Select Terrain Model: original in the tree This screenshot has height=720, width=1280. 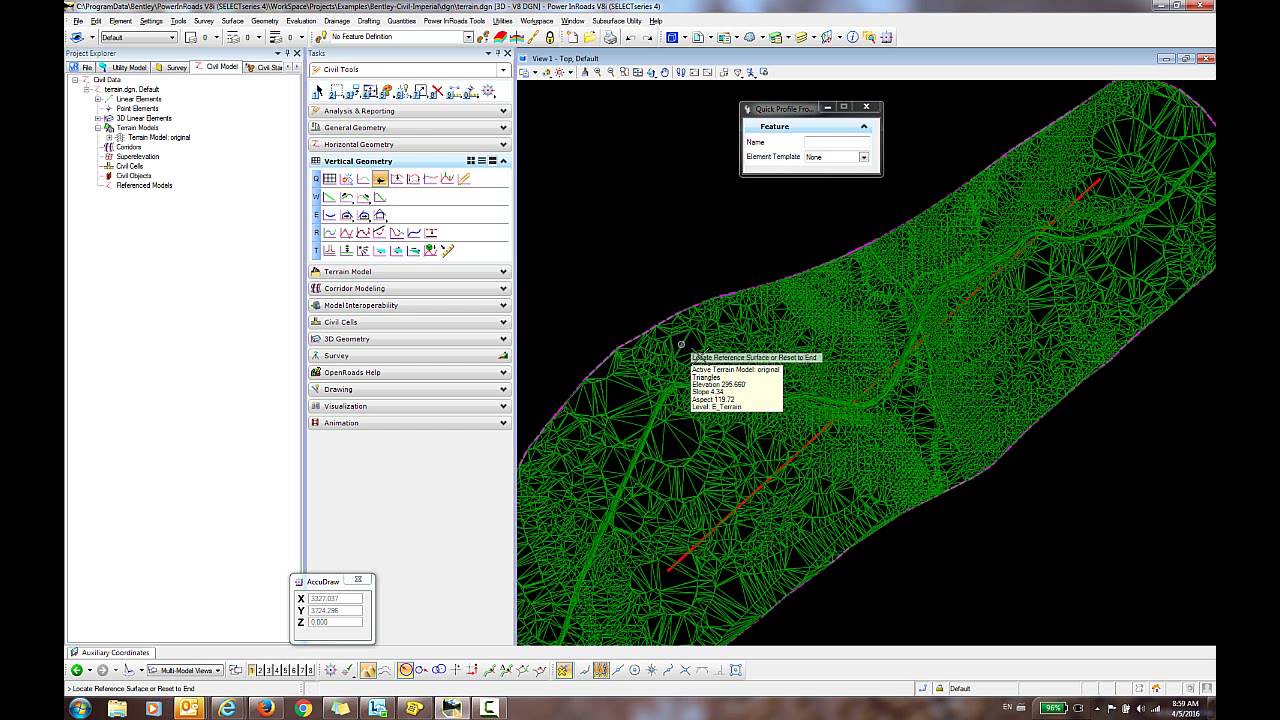(x=158, y=137)
